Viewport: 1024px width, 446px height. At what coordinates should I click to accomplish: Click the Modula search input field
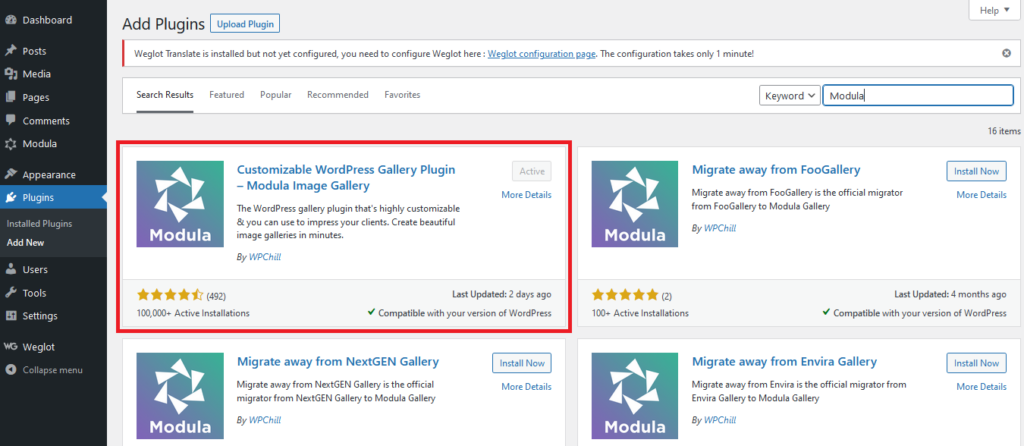[x=917, y=96]
